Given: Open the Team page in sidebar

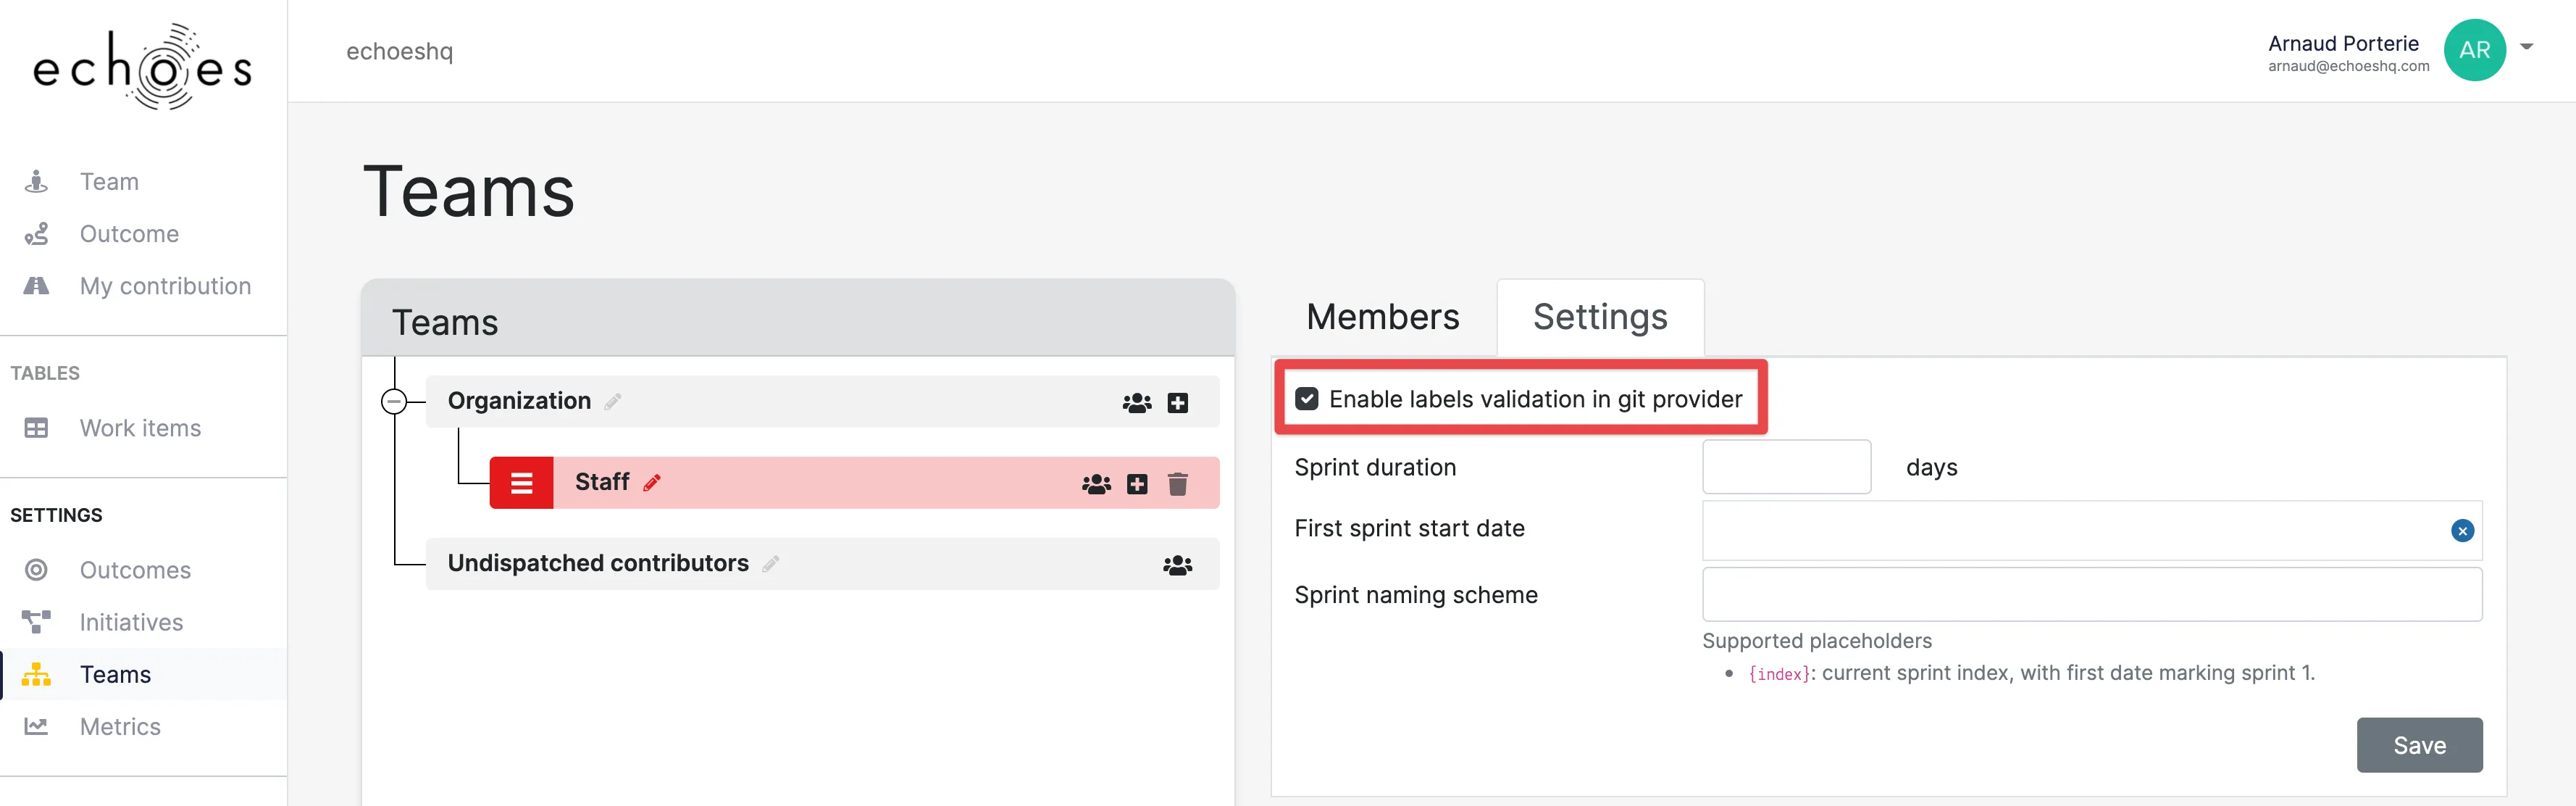Looking at the screenshot, I should [x=109, y=182].
